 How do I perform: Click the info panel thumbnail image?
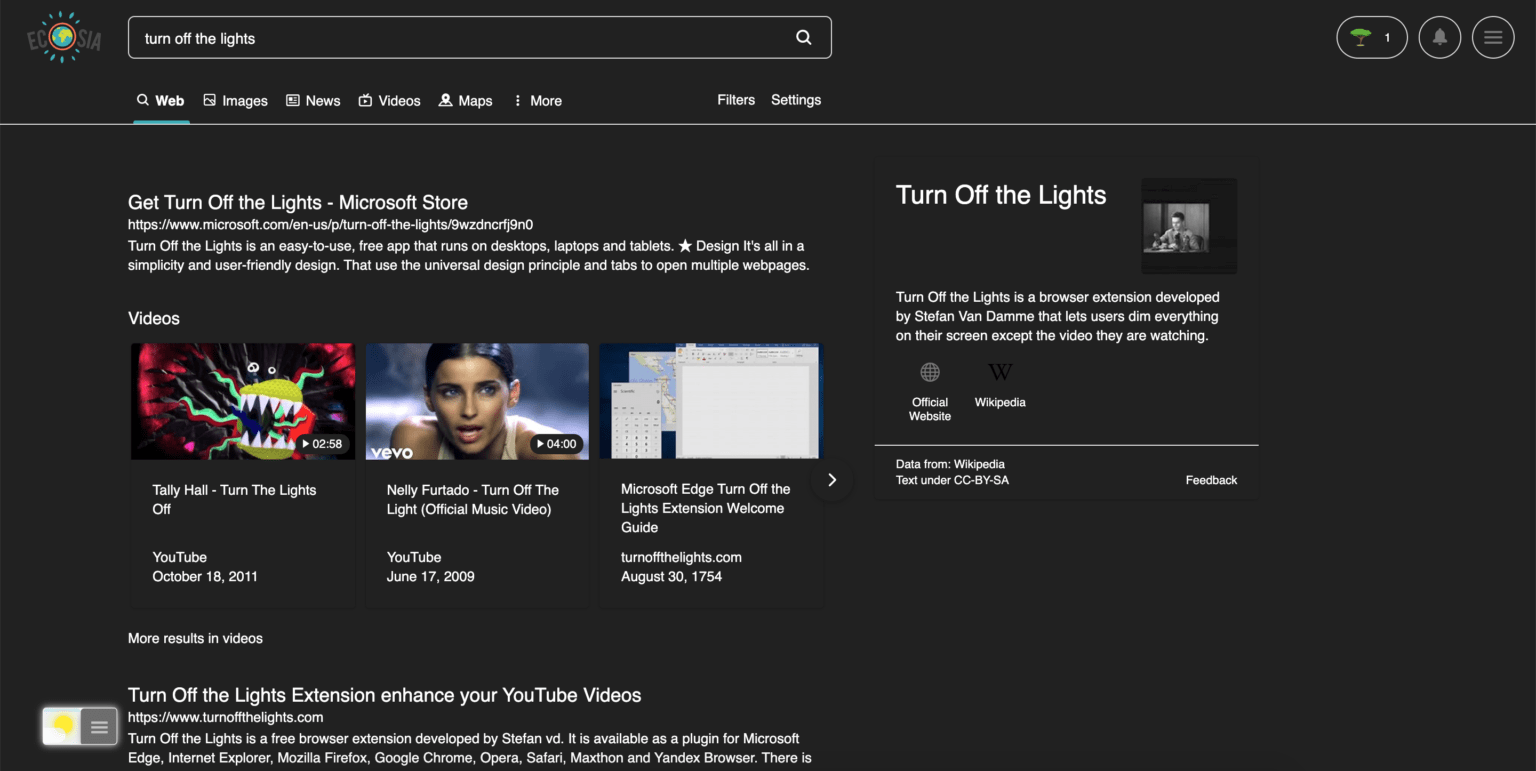point(1189,226)
